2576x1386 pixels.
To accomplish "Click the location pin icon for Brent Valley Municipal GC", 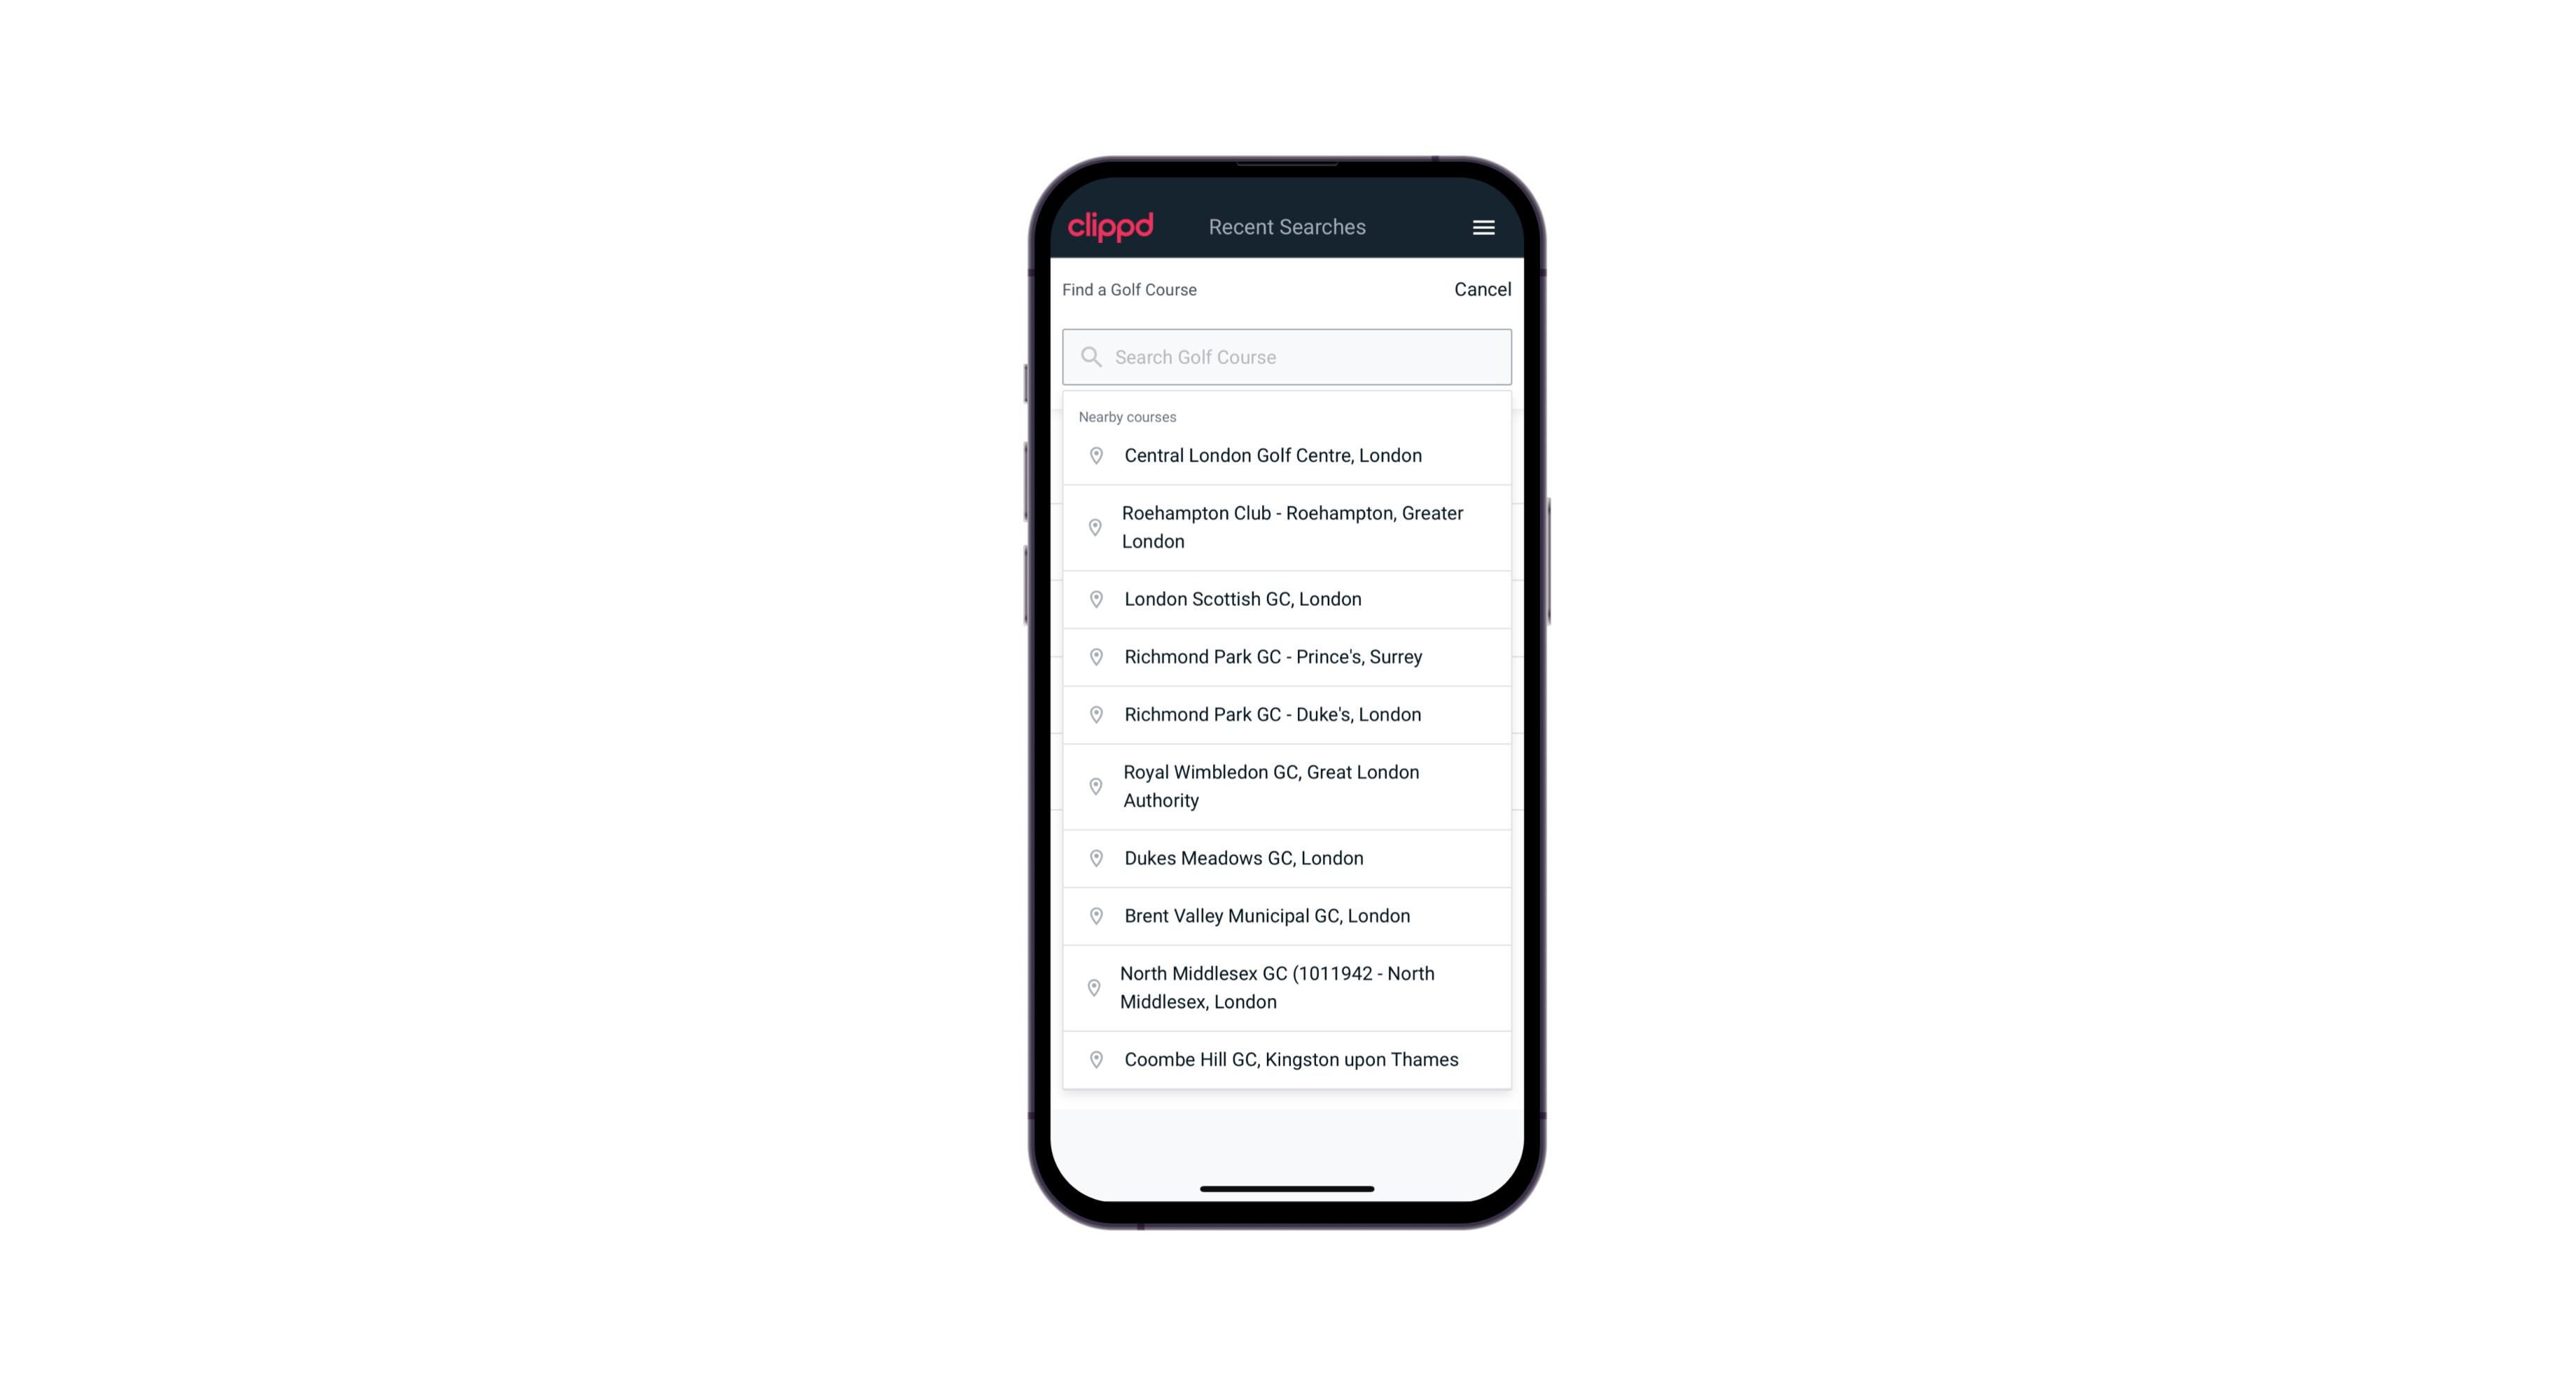I will pyautogui.click(x=1092, y=915).
